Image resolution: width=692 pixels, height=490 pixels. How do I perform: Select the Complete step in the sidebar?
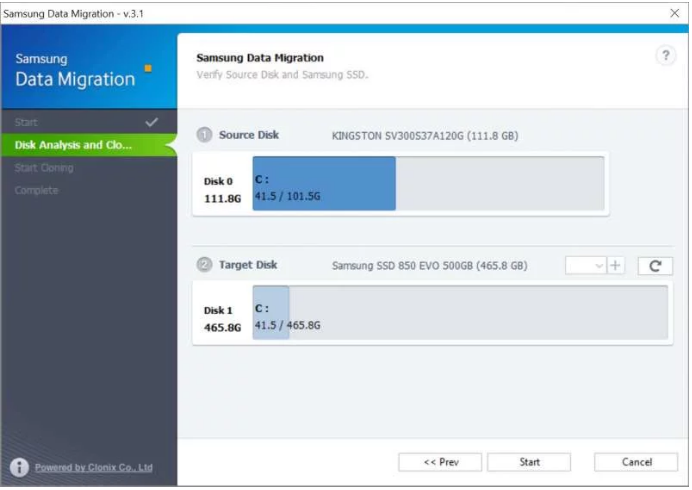(89, 190)
